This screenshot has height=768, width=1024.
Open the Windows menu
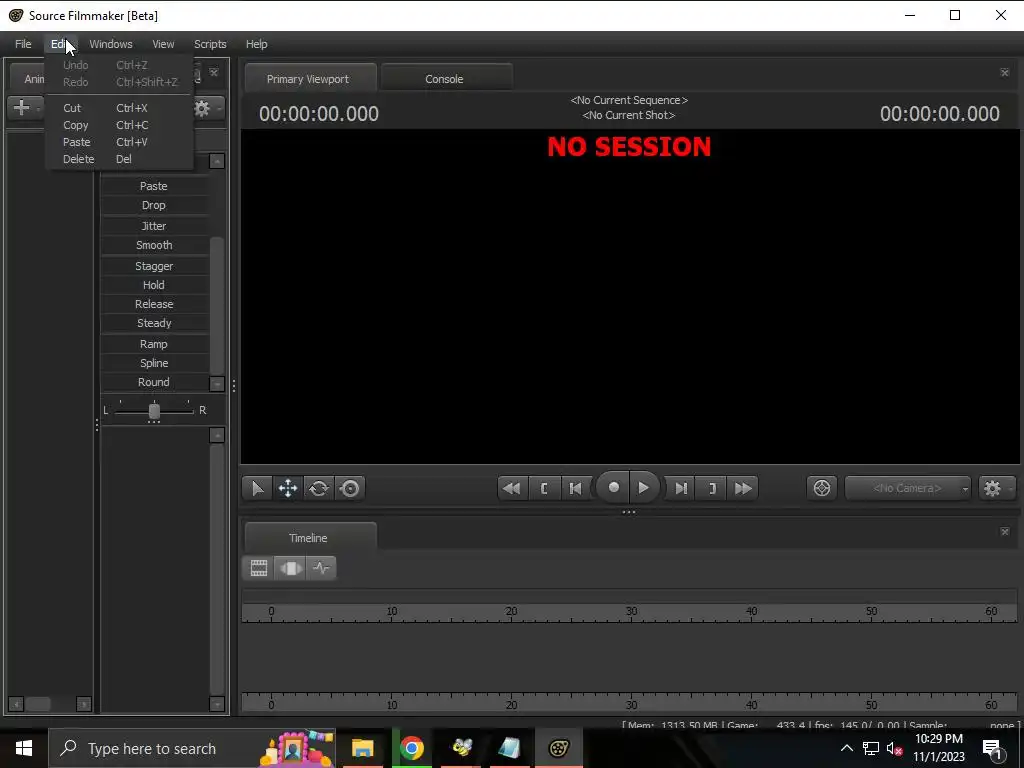[110, 44]
